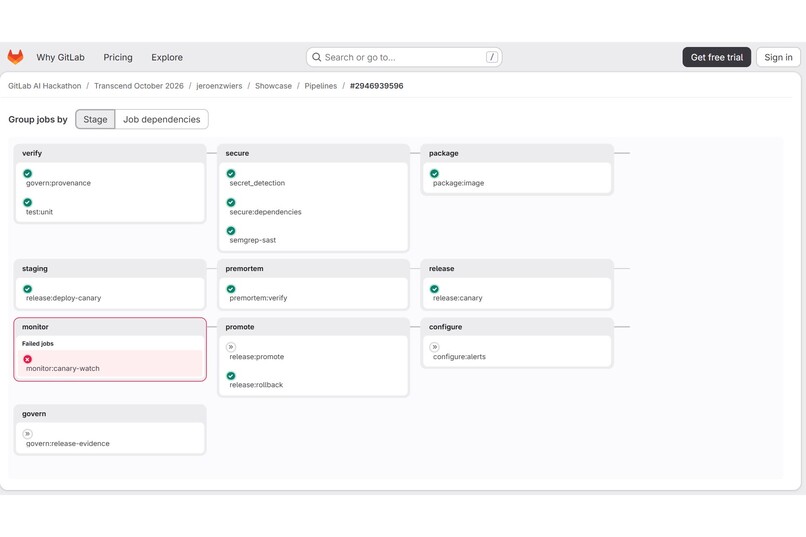Open the Explore menu item
Viewport: 806px width, 537px height.
[167, 57]
